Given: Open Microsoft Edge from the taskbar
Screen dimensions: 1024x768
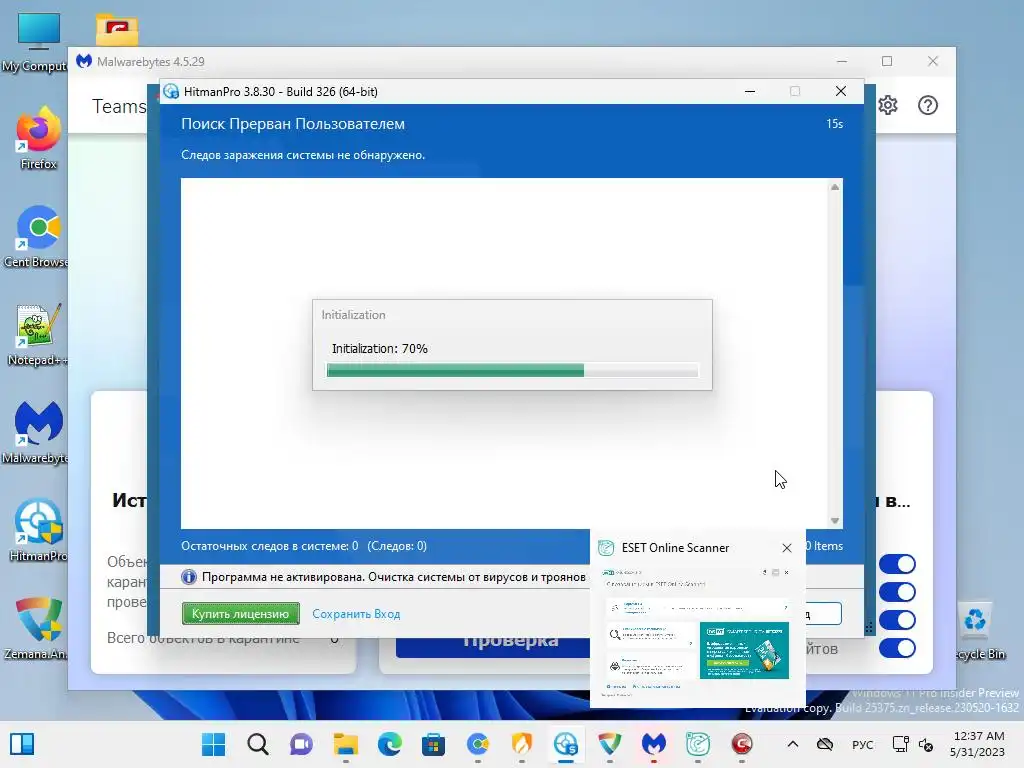Looking at the screenshot, I should [x=389, y=744].
